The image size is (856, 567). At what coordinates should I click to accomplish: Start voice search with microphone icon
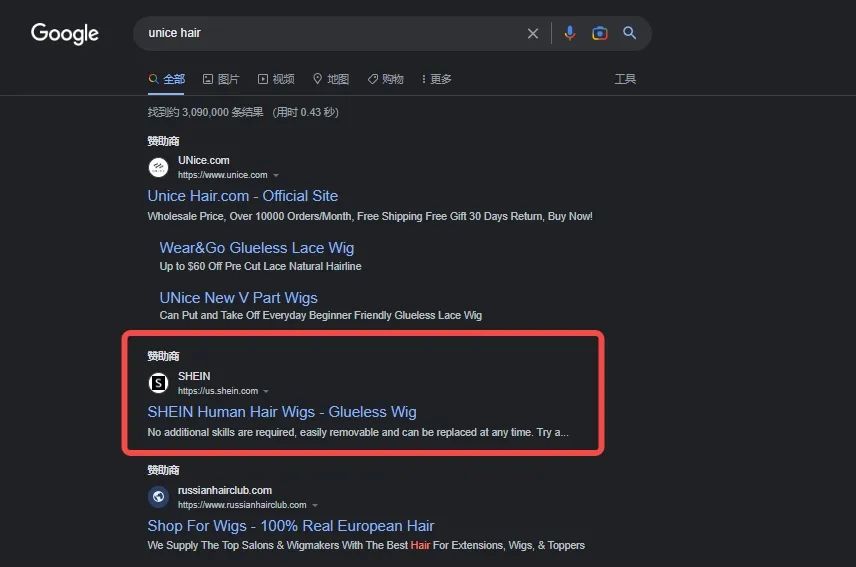[x=569, y=33]
